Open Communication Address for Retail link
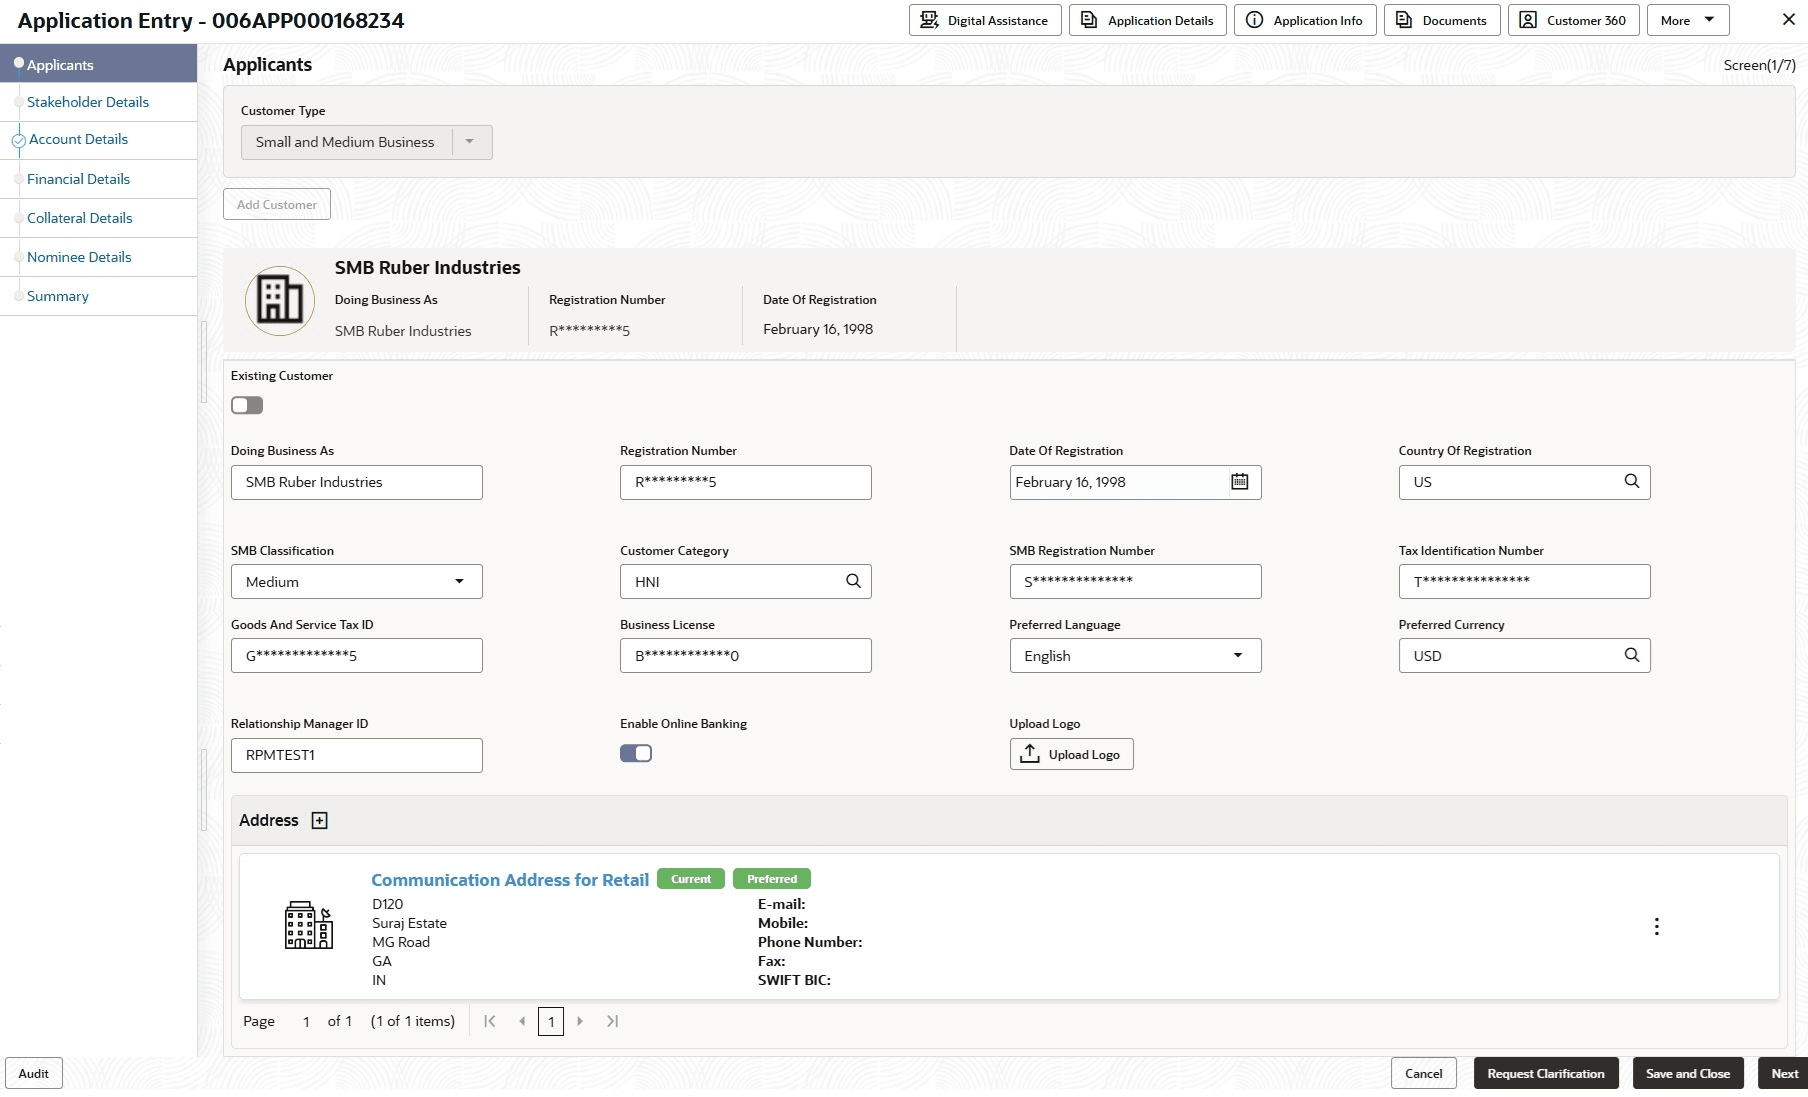1808x1097 pixels. click(x=510, y=880)
